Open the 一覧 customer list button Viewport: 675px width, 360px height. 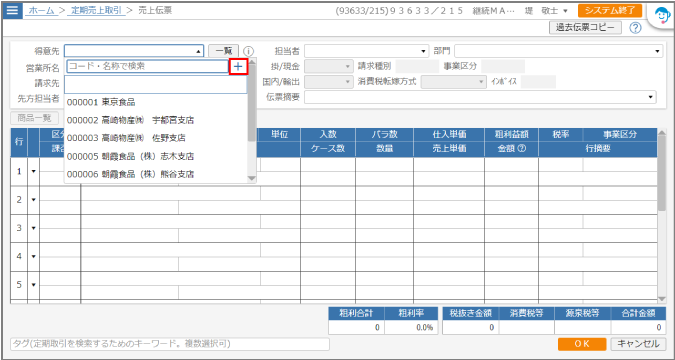223,51
